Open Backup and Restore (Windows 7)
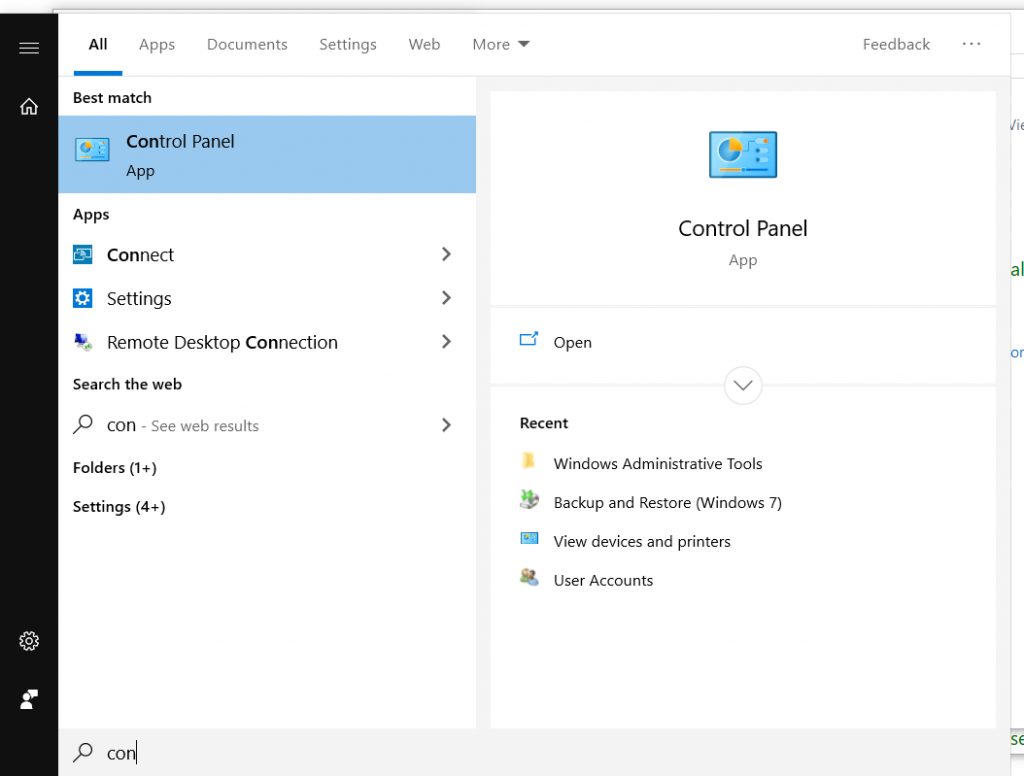The height and width of the screenshot is (776, 1024). pyautogui.click(x=667, y=502)
